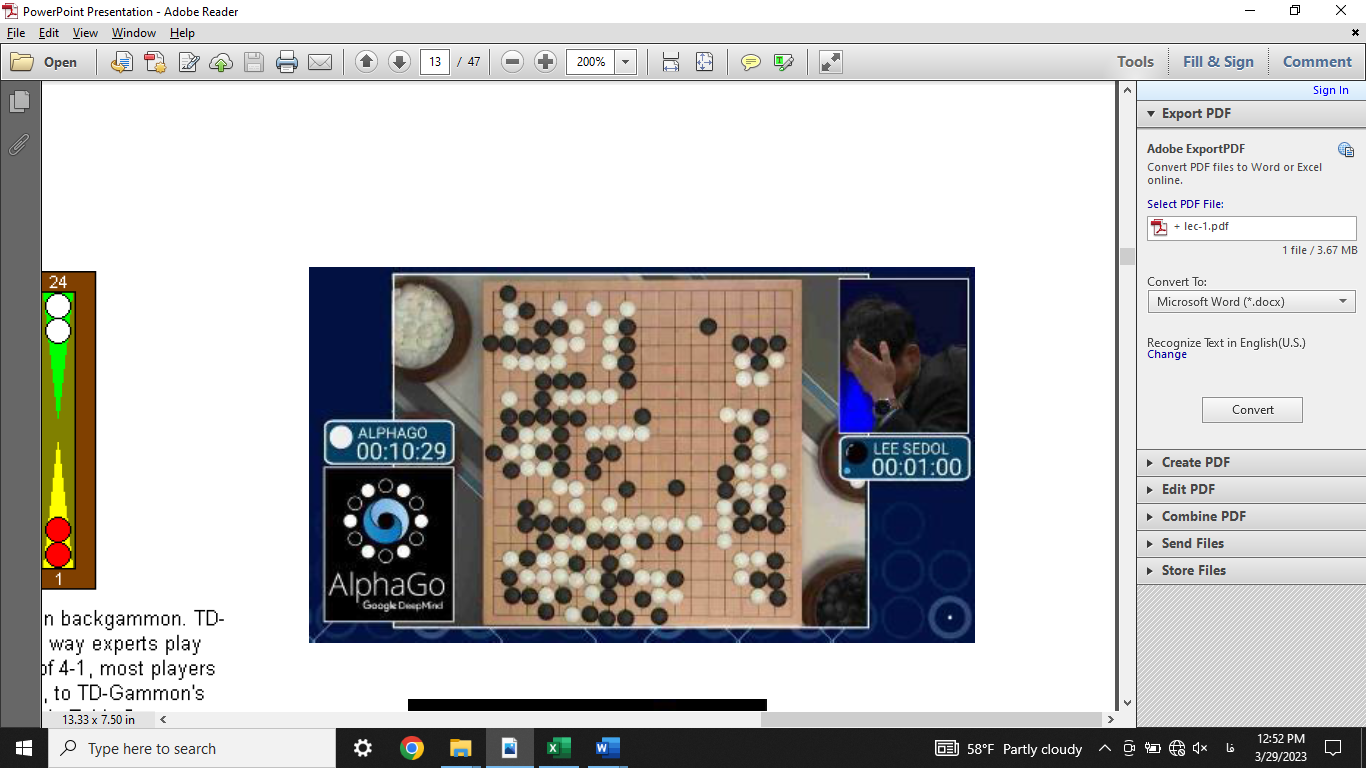
Task: Click the vertical scrollbar down arrow
Action: (x=1127, y=703)
